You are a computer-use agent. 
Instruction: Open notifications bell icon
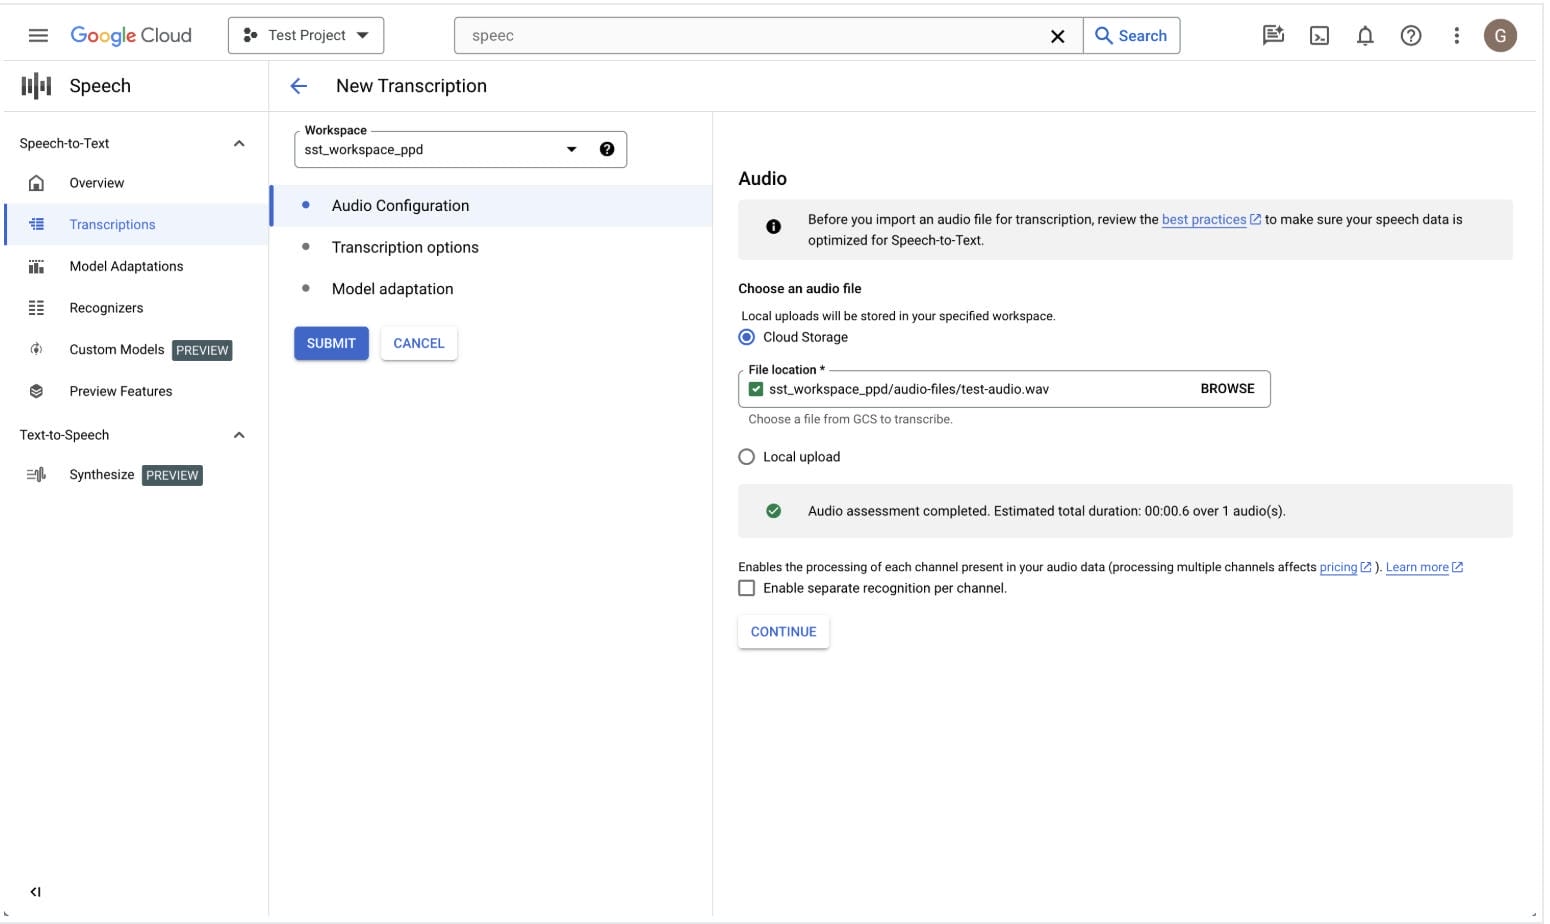[1365, 36]
